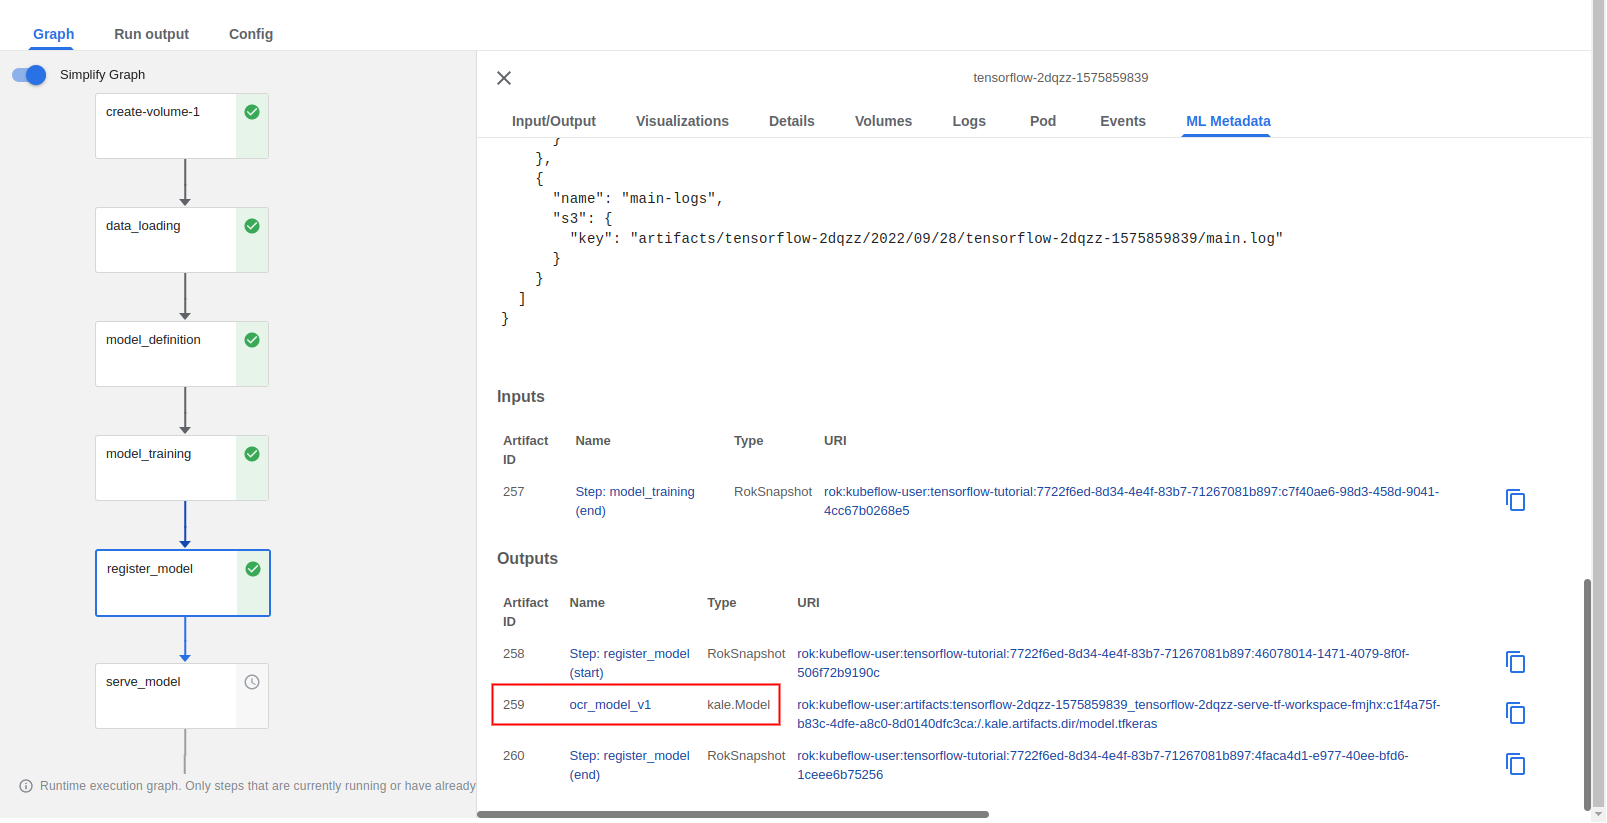Select the model_definition graph node
The width and height of the screenshot is (1607, 823).
[x=182, y=354]
